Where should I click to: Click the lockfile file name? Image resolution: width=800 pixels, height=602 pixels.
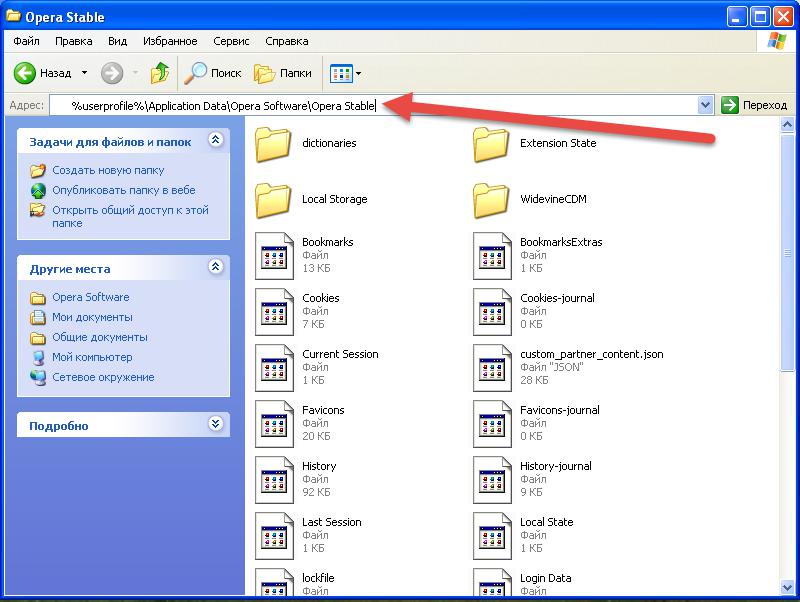(318, 578)
